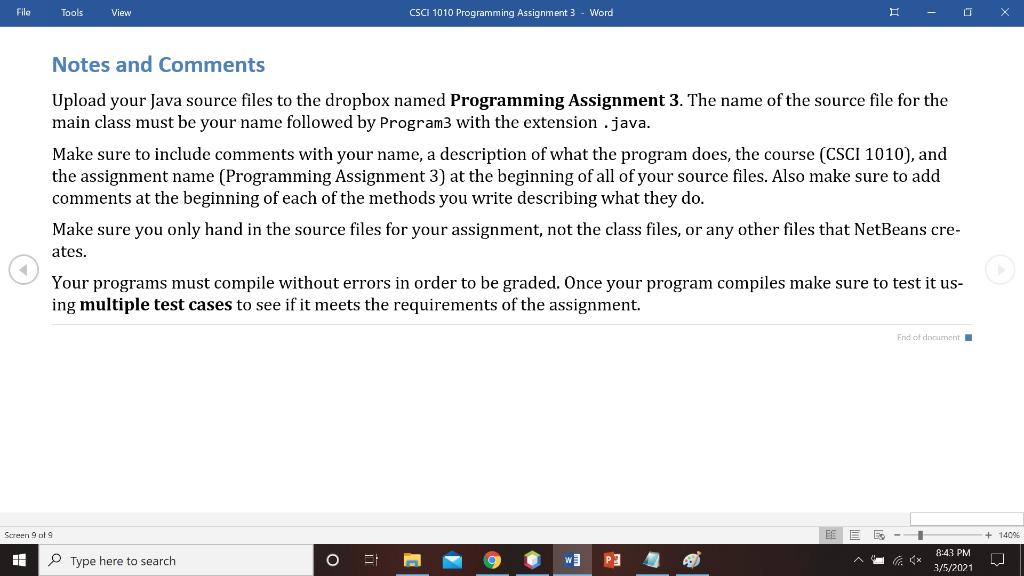Show the Start menu

tap(19, 560)
